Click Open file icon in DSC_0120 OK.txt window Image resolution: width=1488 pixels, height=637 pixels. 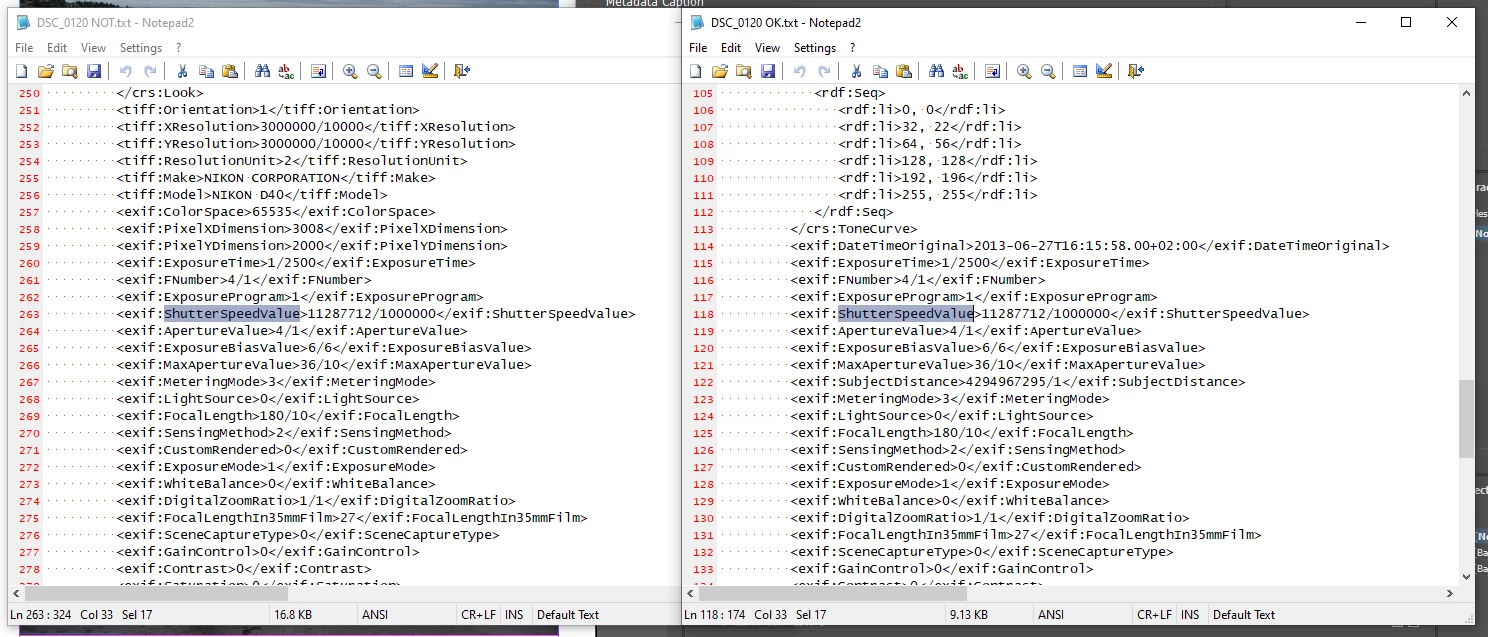pos(719,71)
